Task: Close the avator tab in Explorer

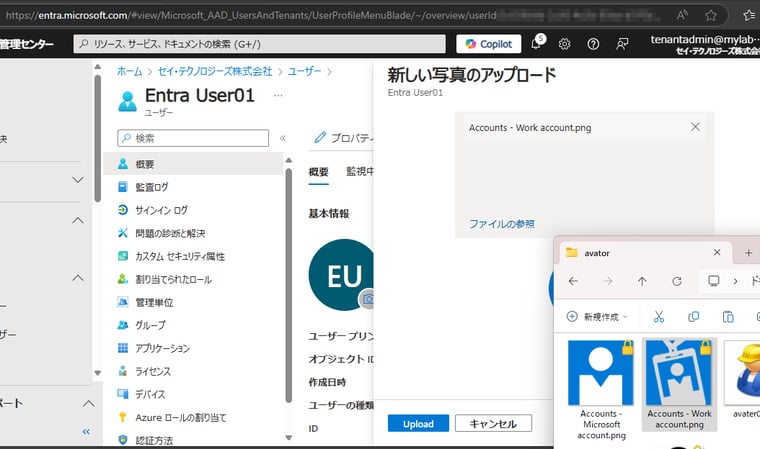Action: (717, 252)
